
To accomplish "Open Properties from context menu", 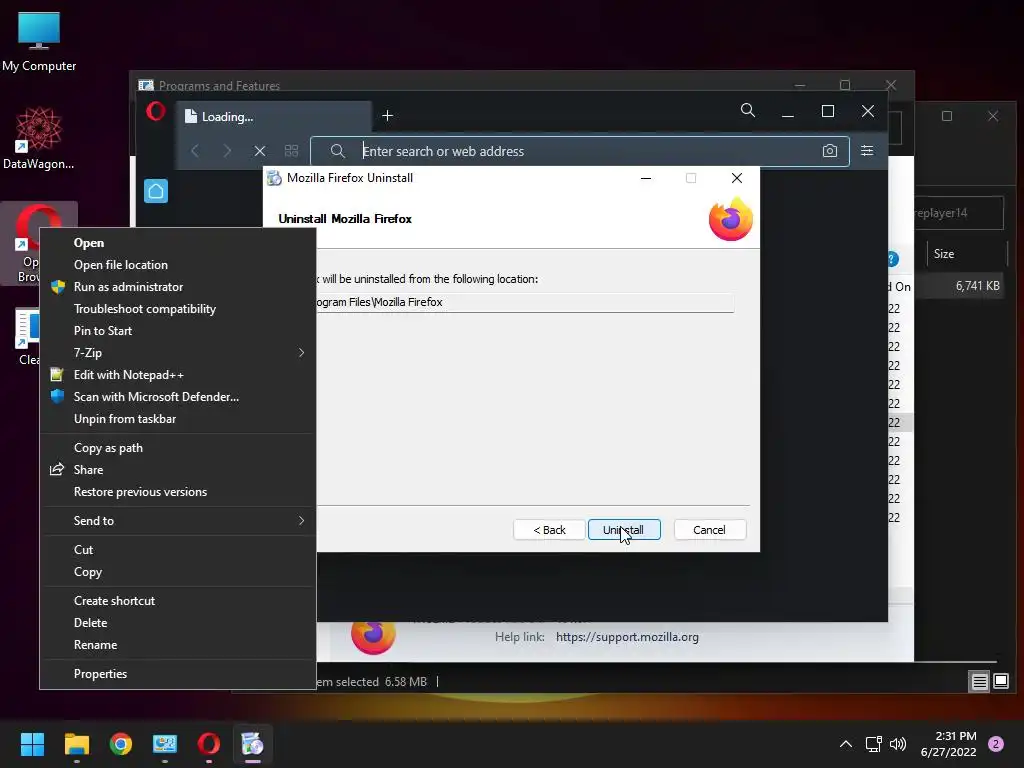I will point(178,673).
